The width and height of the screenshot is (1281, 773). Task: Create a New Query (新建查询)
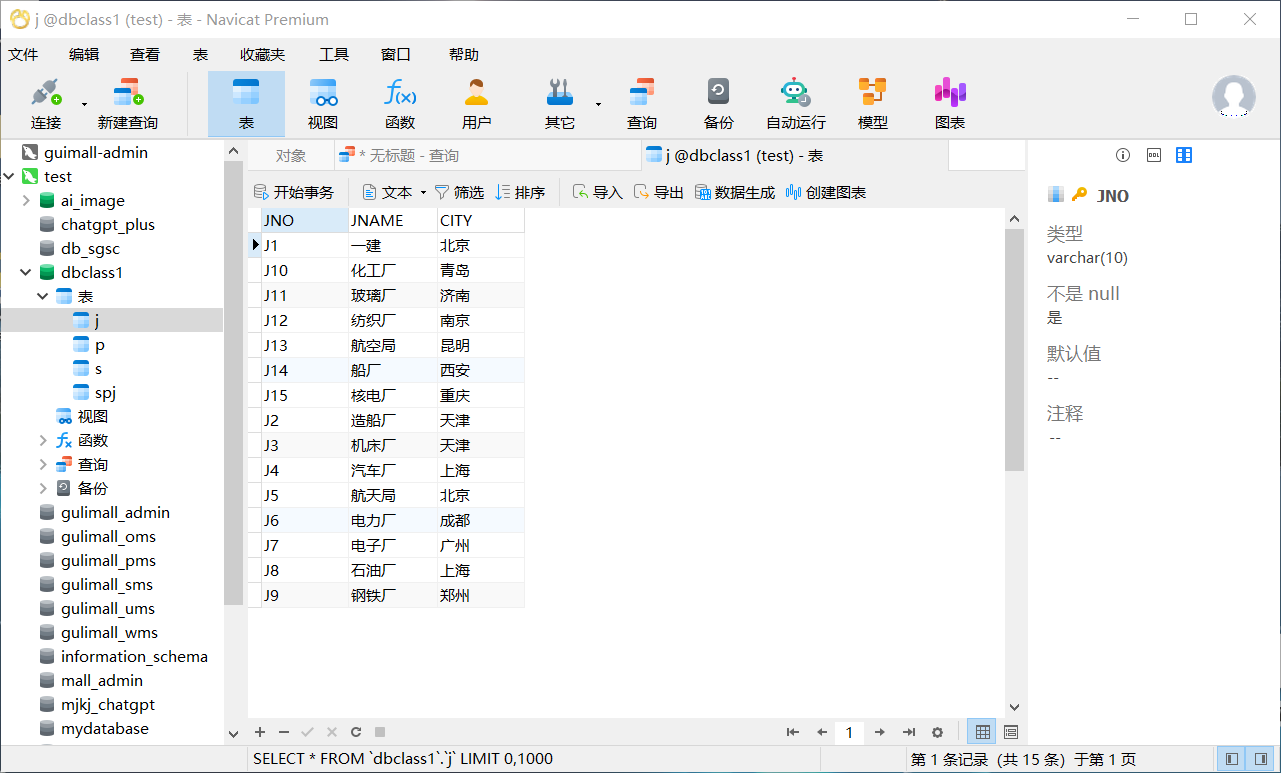coord(128,100)
